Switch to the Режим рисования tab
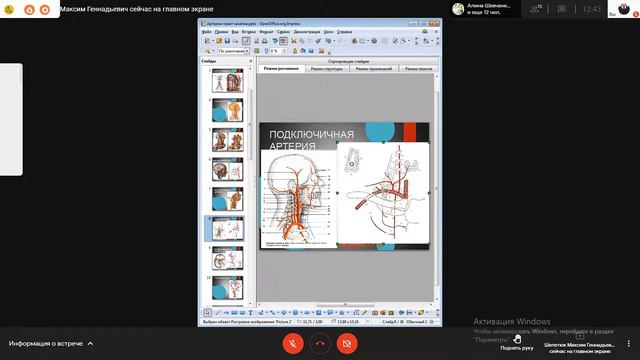Screen dimensions: 640x360 [x=281, y=69]
